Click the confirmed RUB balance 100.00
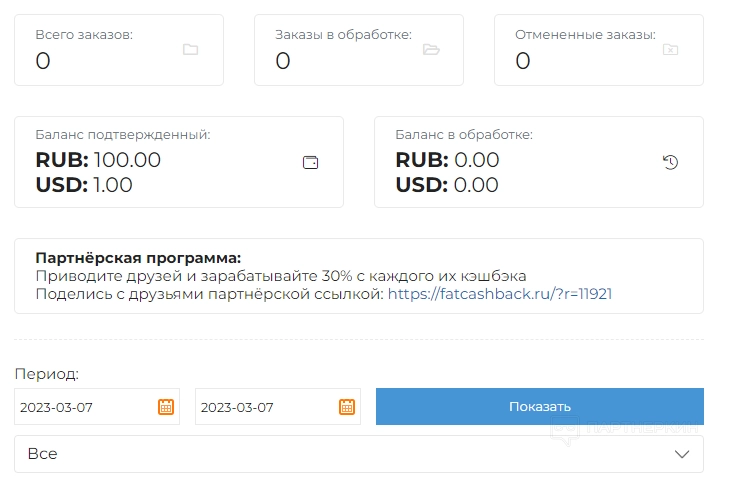 click(x=127, y=160)
